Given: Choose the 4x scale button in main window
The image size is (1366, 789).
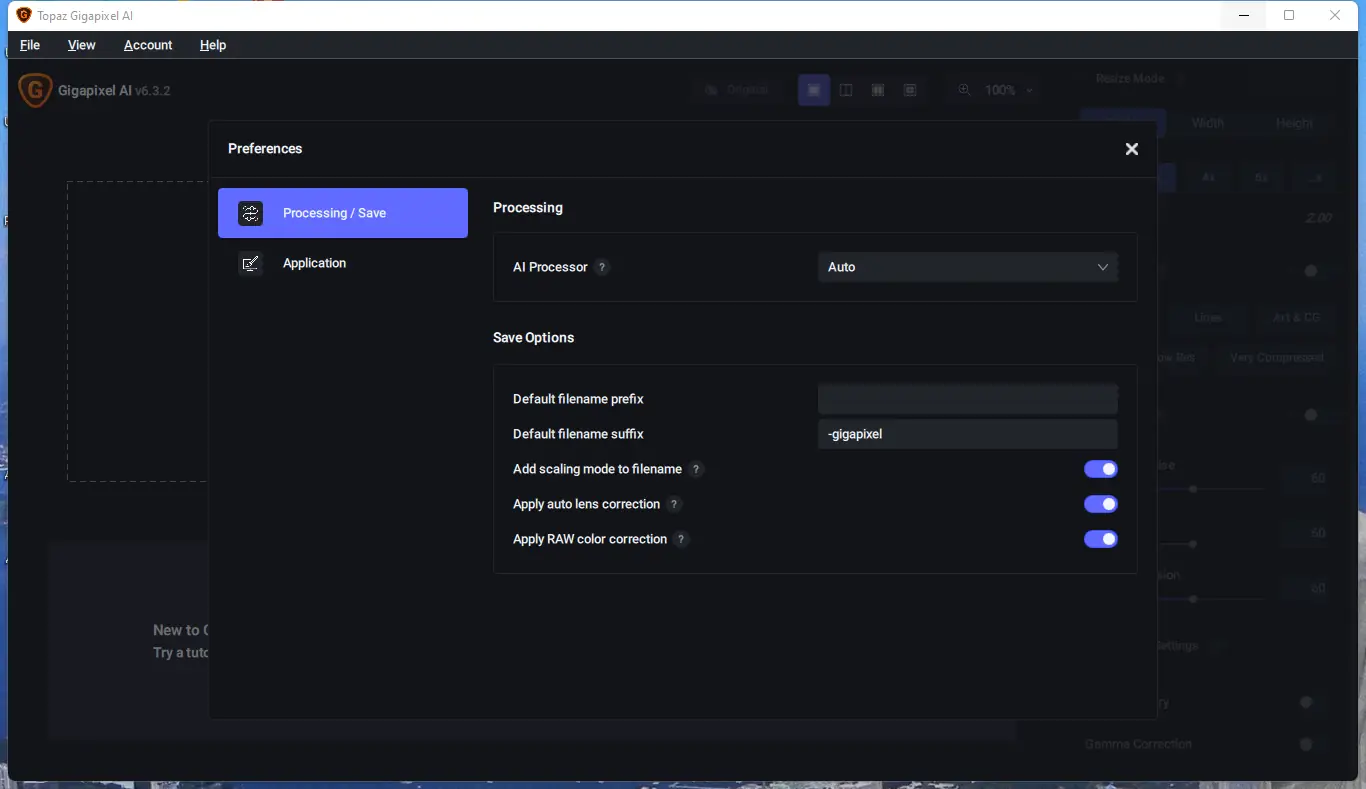Looking at the screenshot, I should coord(1208,177).
